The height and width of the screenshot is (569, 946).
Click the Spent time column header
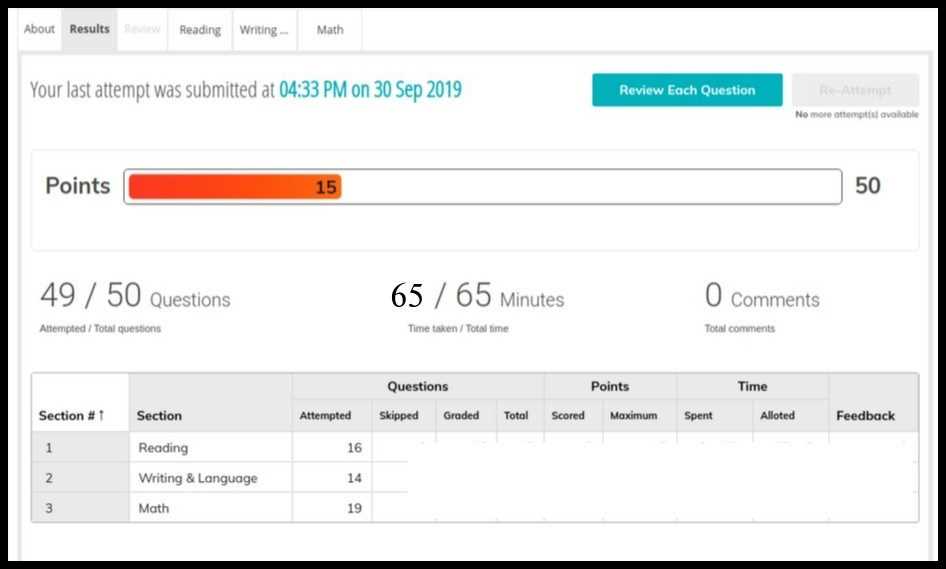click(x=698, y=415)
